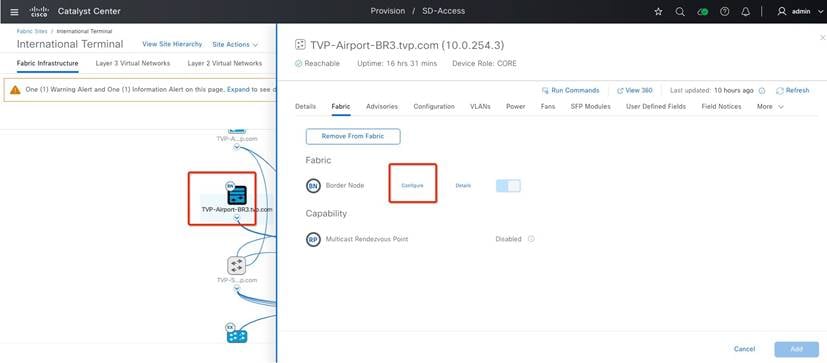827x363 pixels.
Task: Switch to Fabric Infrastructure tab
Action: (x=47, y=63)
